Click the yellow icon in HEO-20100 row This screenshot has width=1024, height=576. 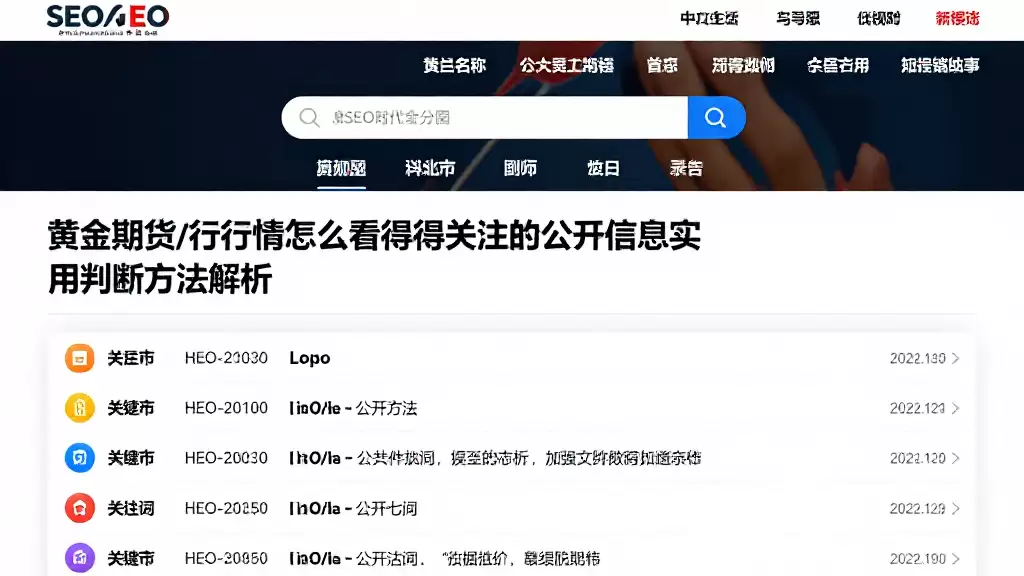[x=80, y=408]
